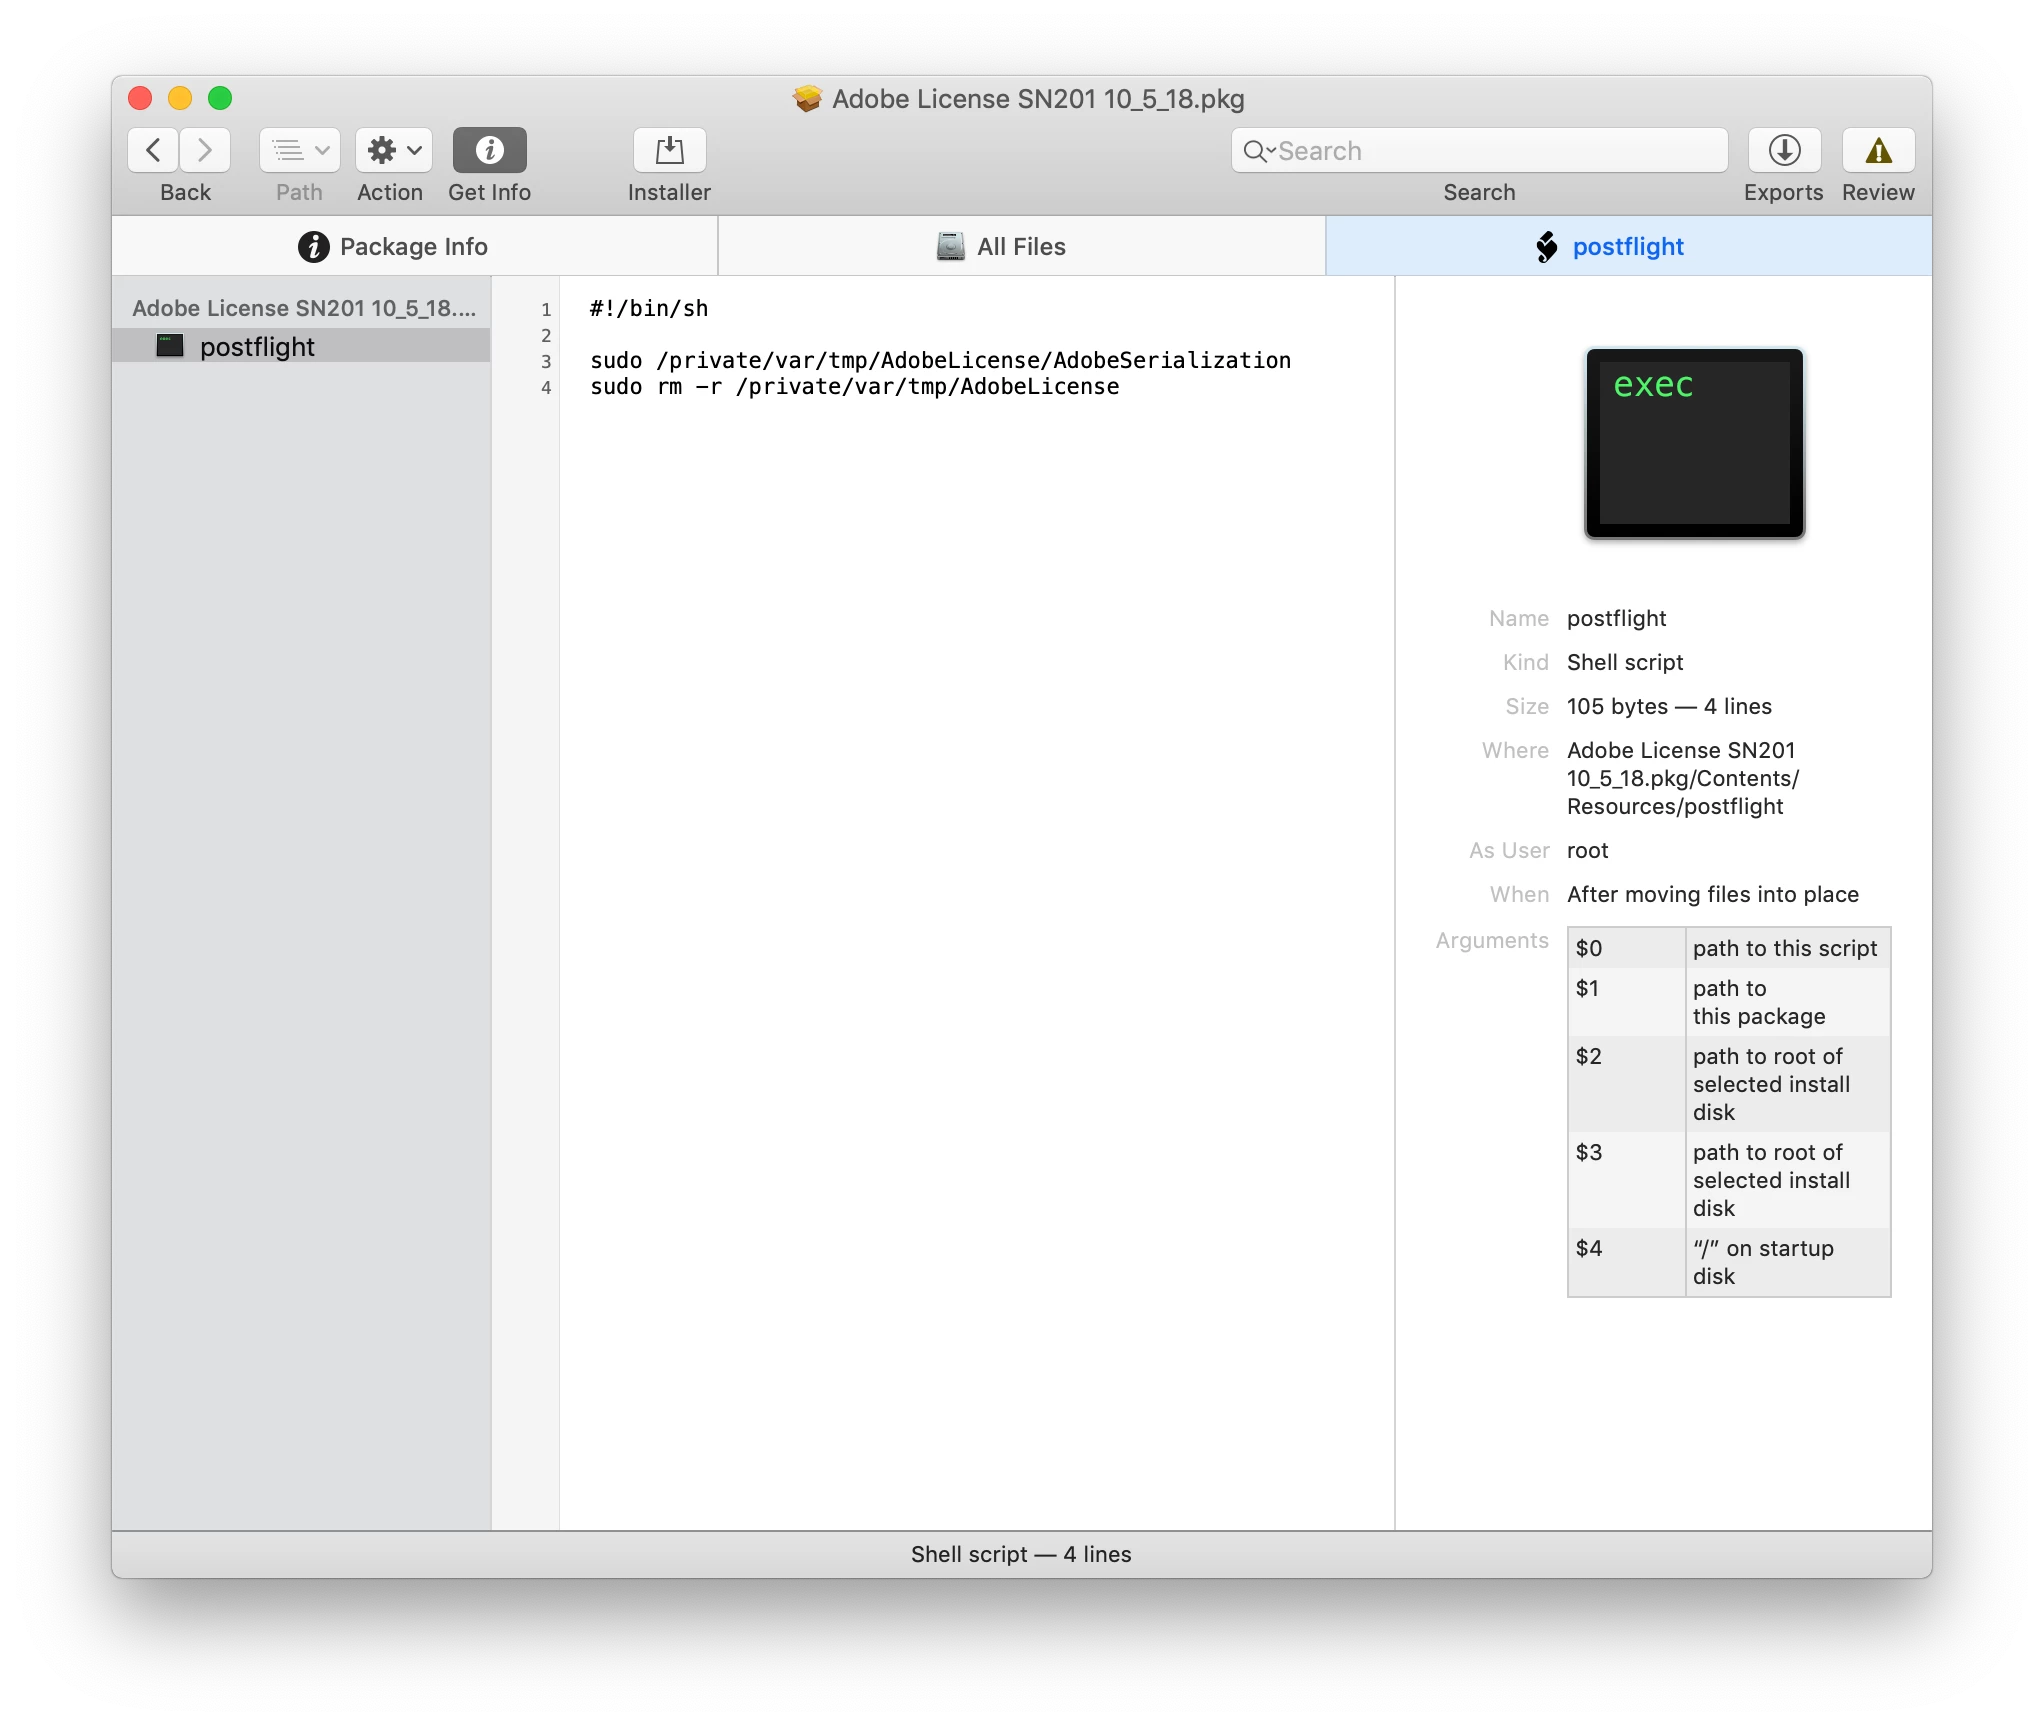Switch to the All Files tab
This screenshot has height=1726, width=2044.
(x=1021, y=246)
